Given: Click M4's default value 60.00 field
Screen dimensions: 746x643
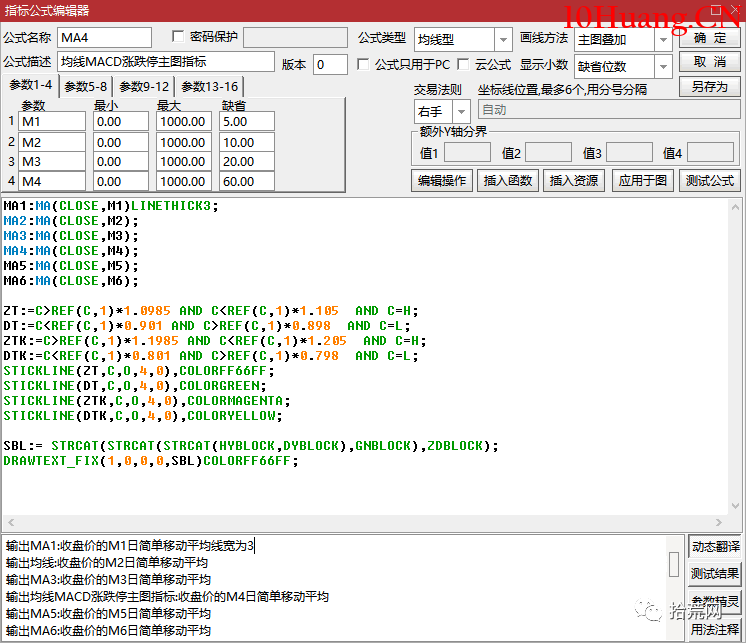Looking at the screenshot, I should [247, 181].
